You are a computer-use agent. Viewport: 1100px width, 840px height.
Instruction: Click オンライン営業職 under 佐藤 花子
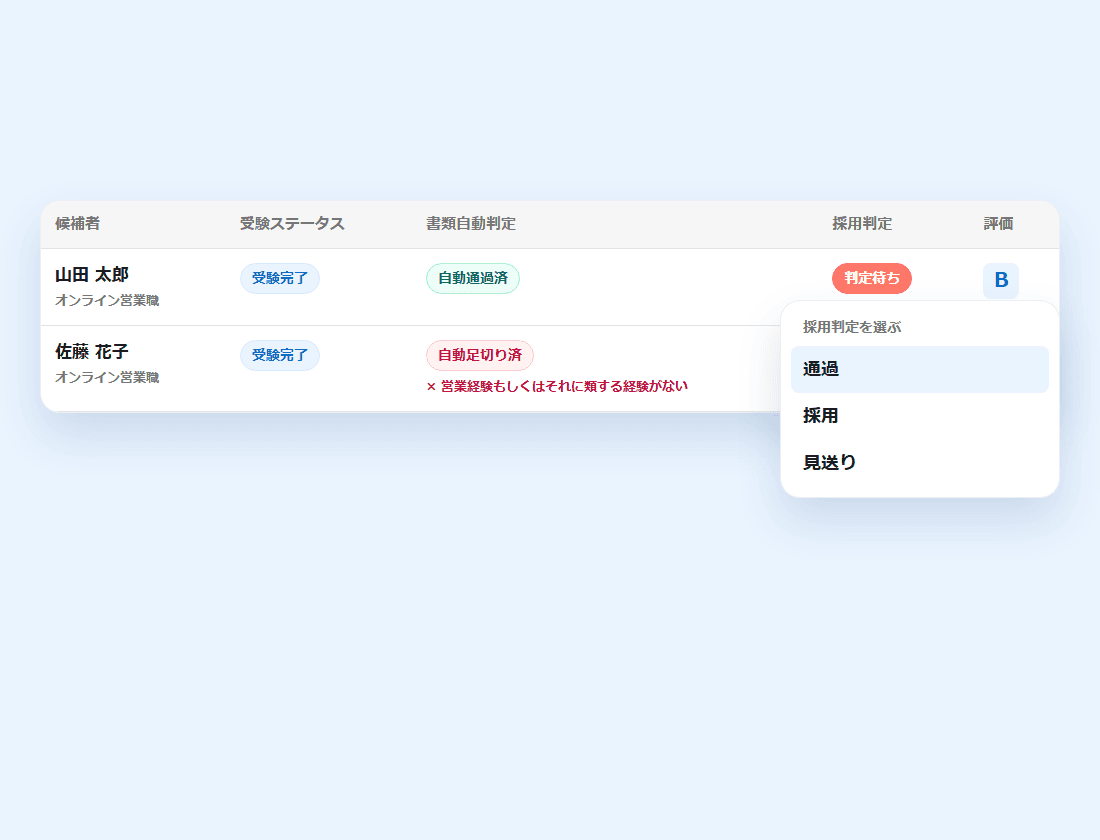[107, 378]
